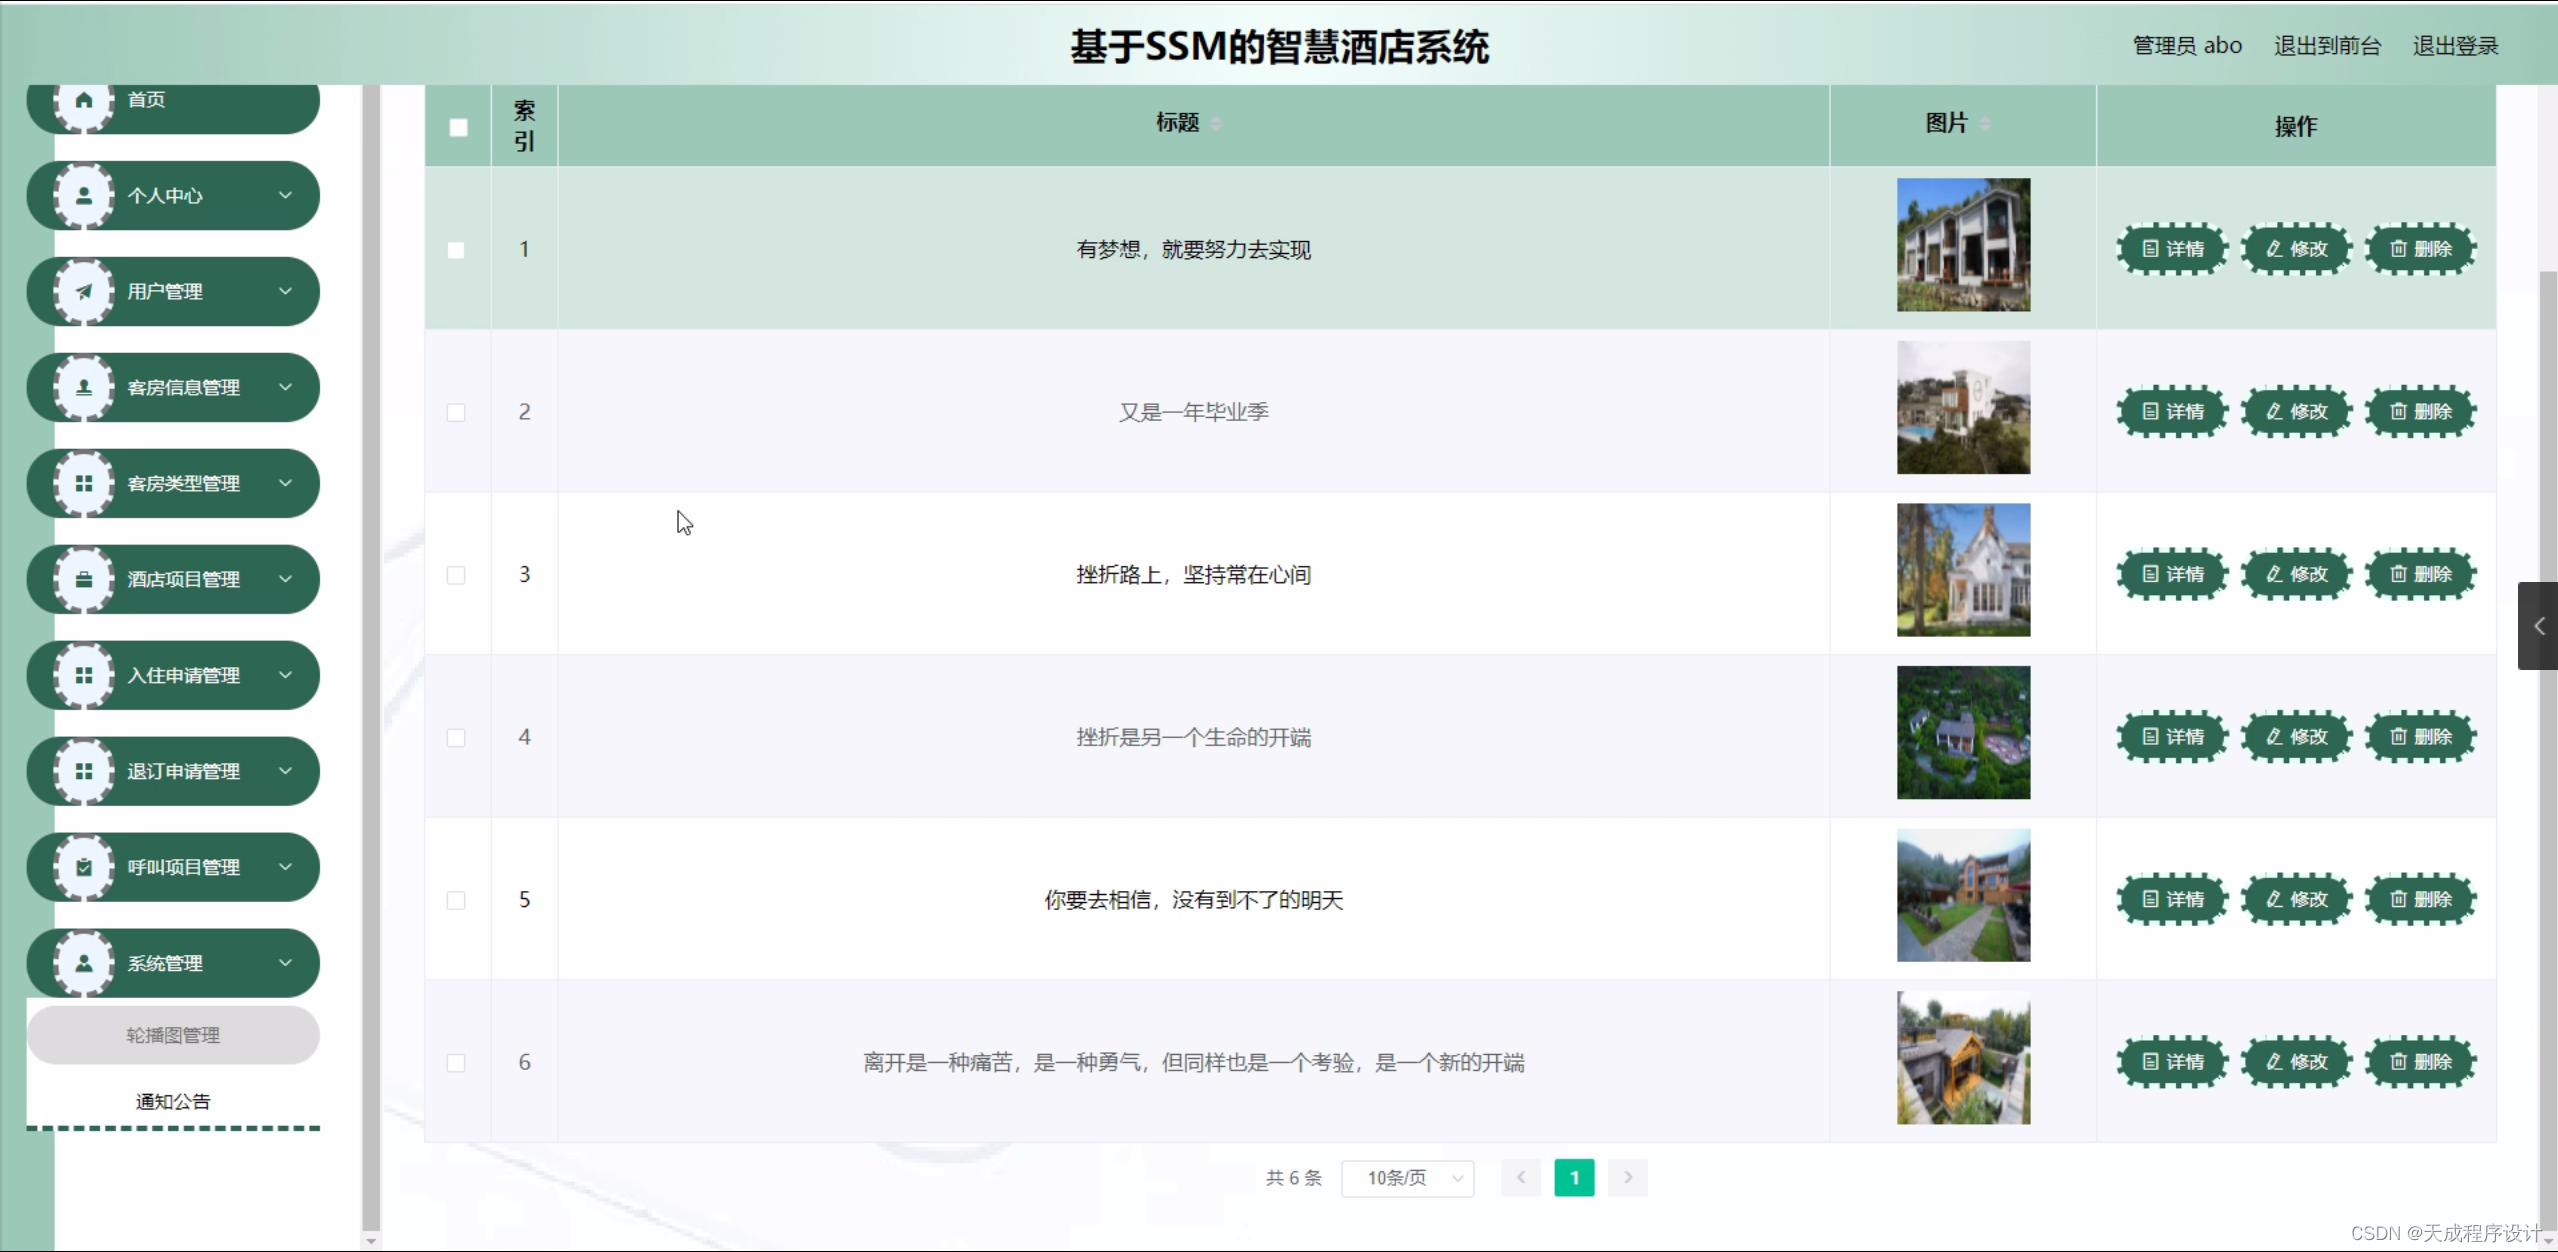Click the 酒店项目管理 briefcase icon
The image size is (2558, 1252).
(x=84, y=579)
